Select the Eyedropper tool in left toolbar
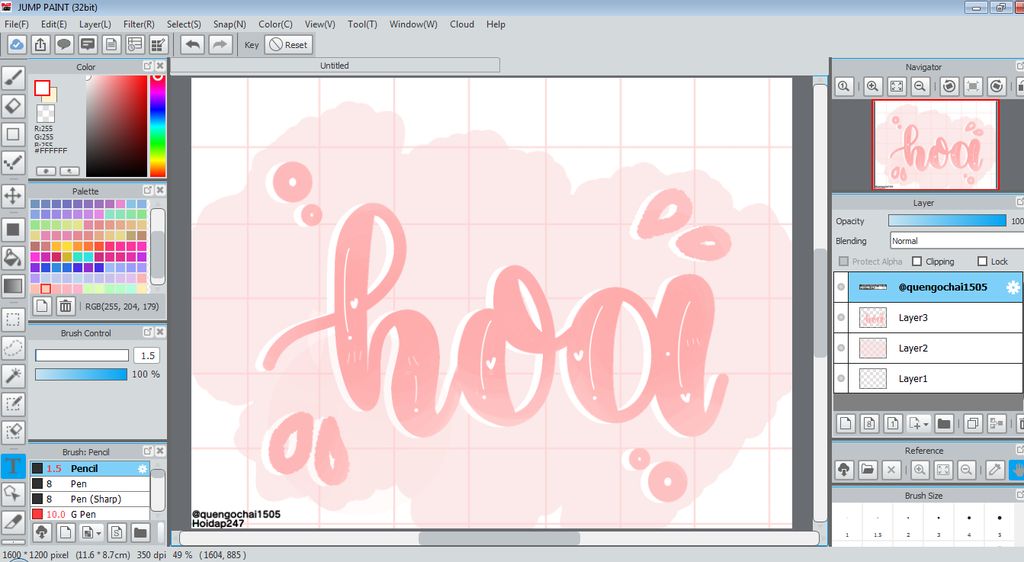Screen dimensions: 1024x562 click(13, 522)
